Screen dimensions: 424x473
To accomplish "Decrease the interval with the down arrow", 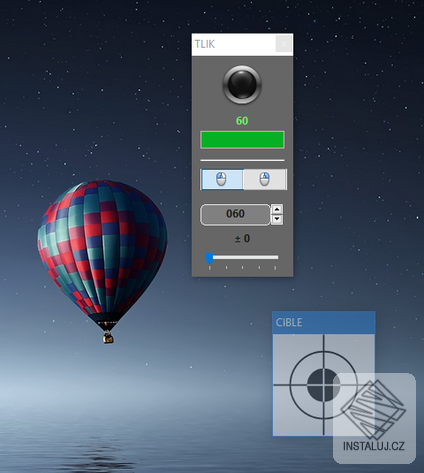I will click(277, 219).
